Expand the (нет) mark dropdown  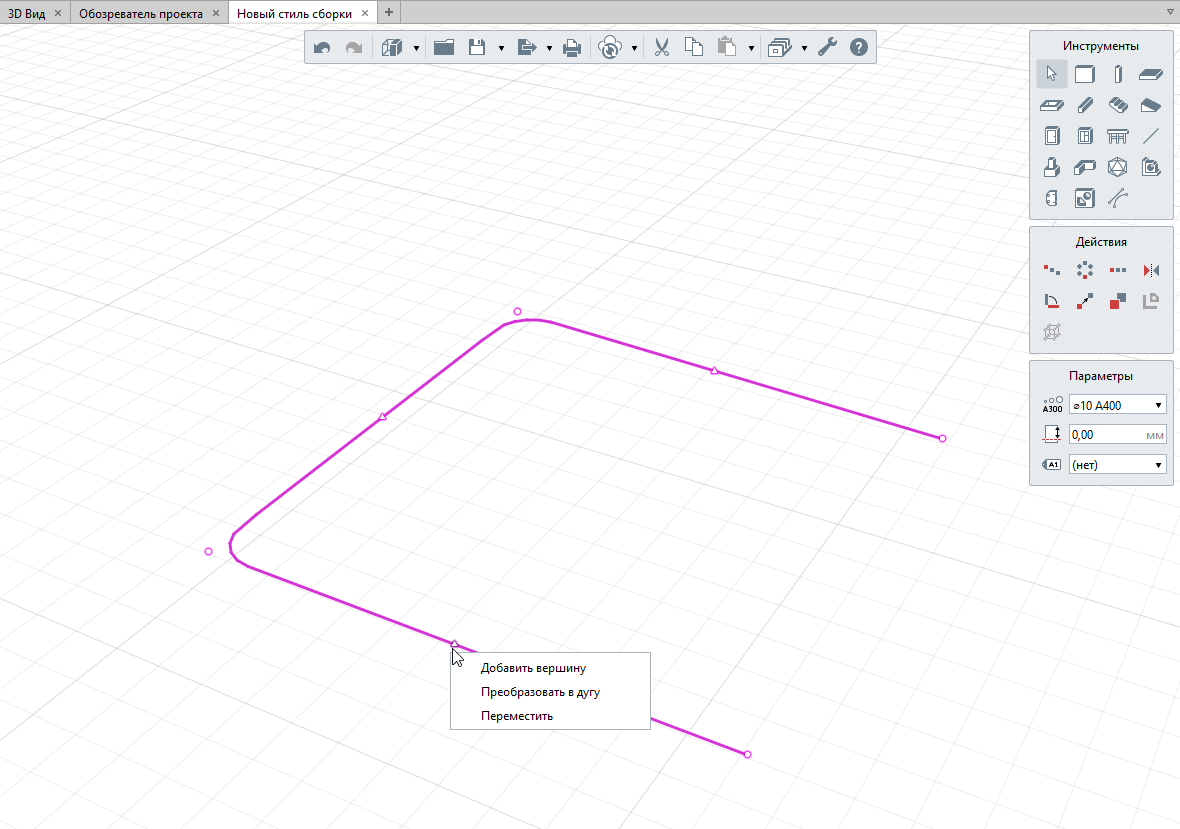[x=1117, y=465]
